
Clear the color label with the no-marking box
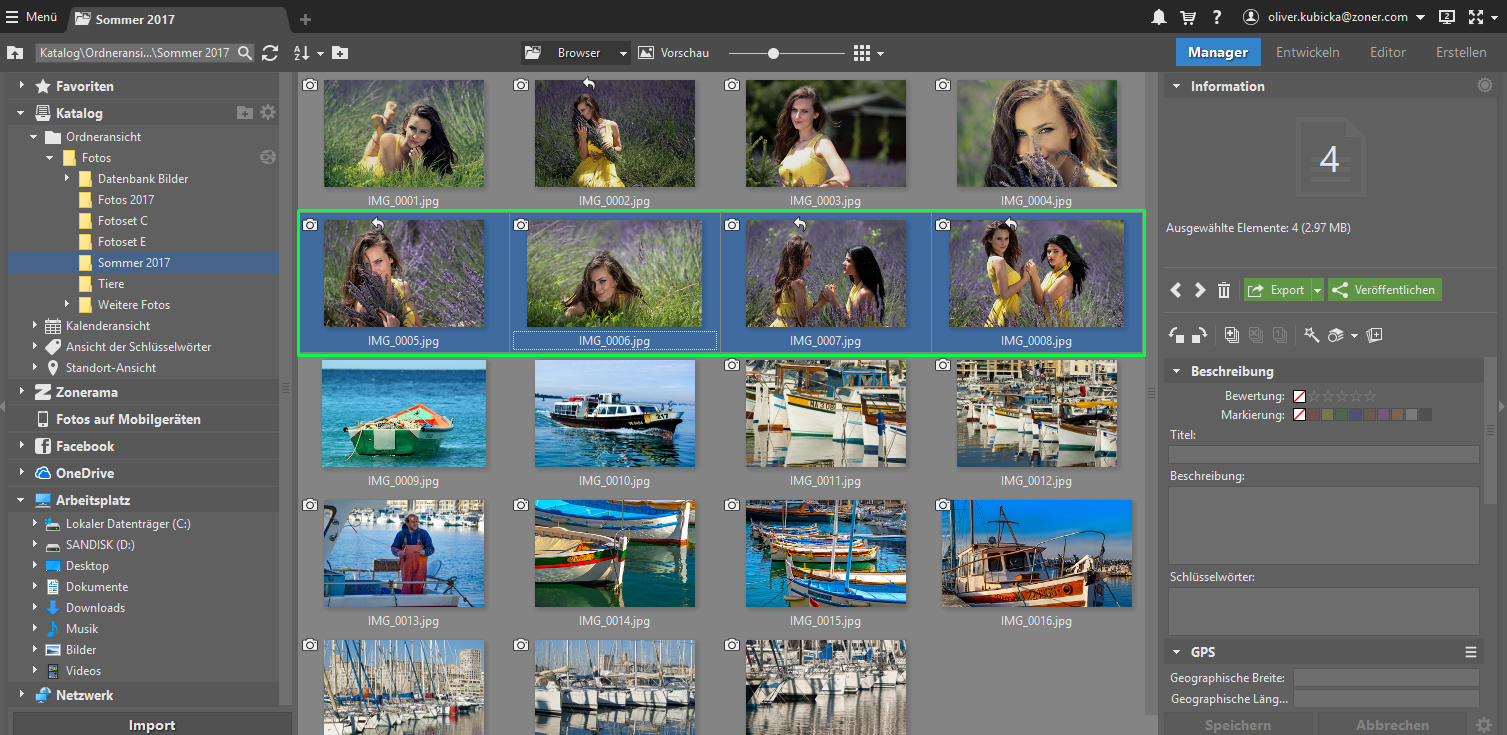(x=1299, y=414)
